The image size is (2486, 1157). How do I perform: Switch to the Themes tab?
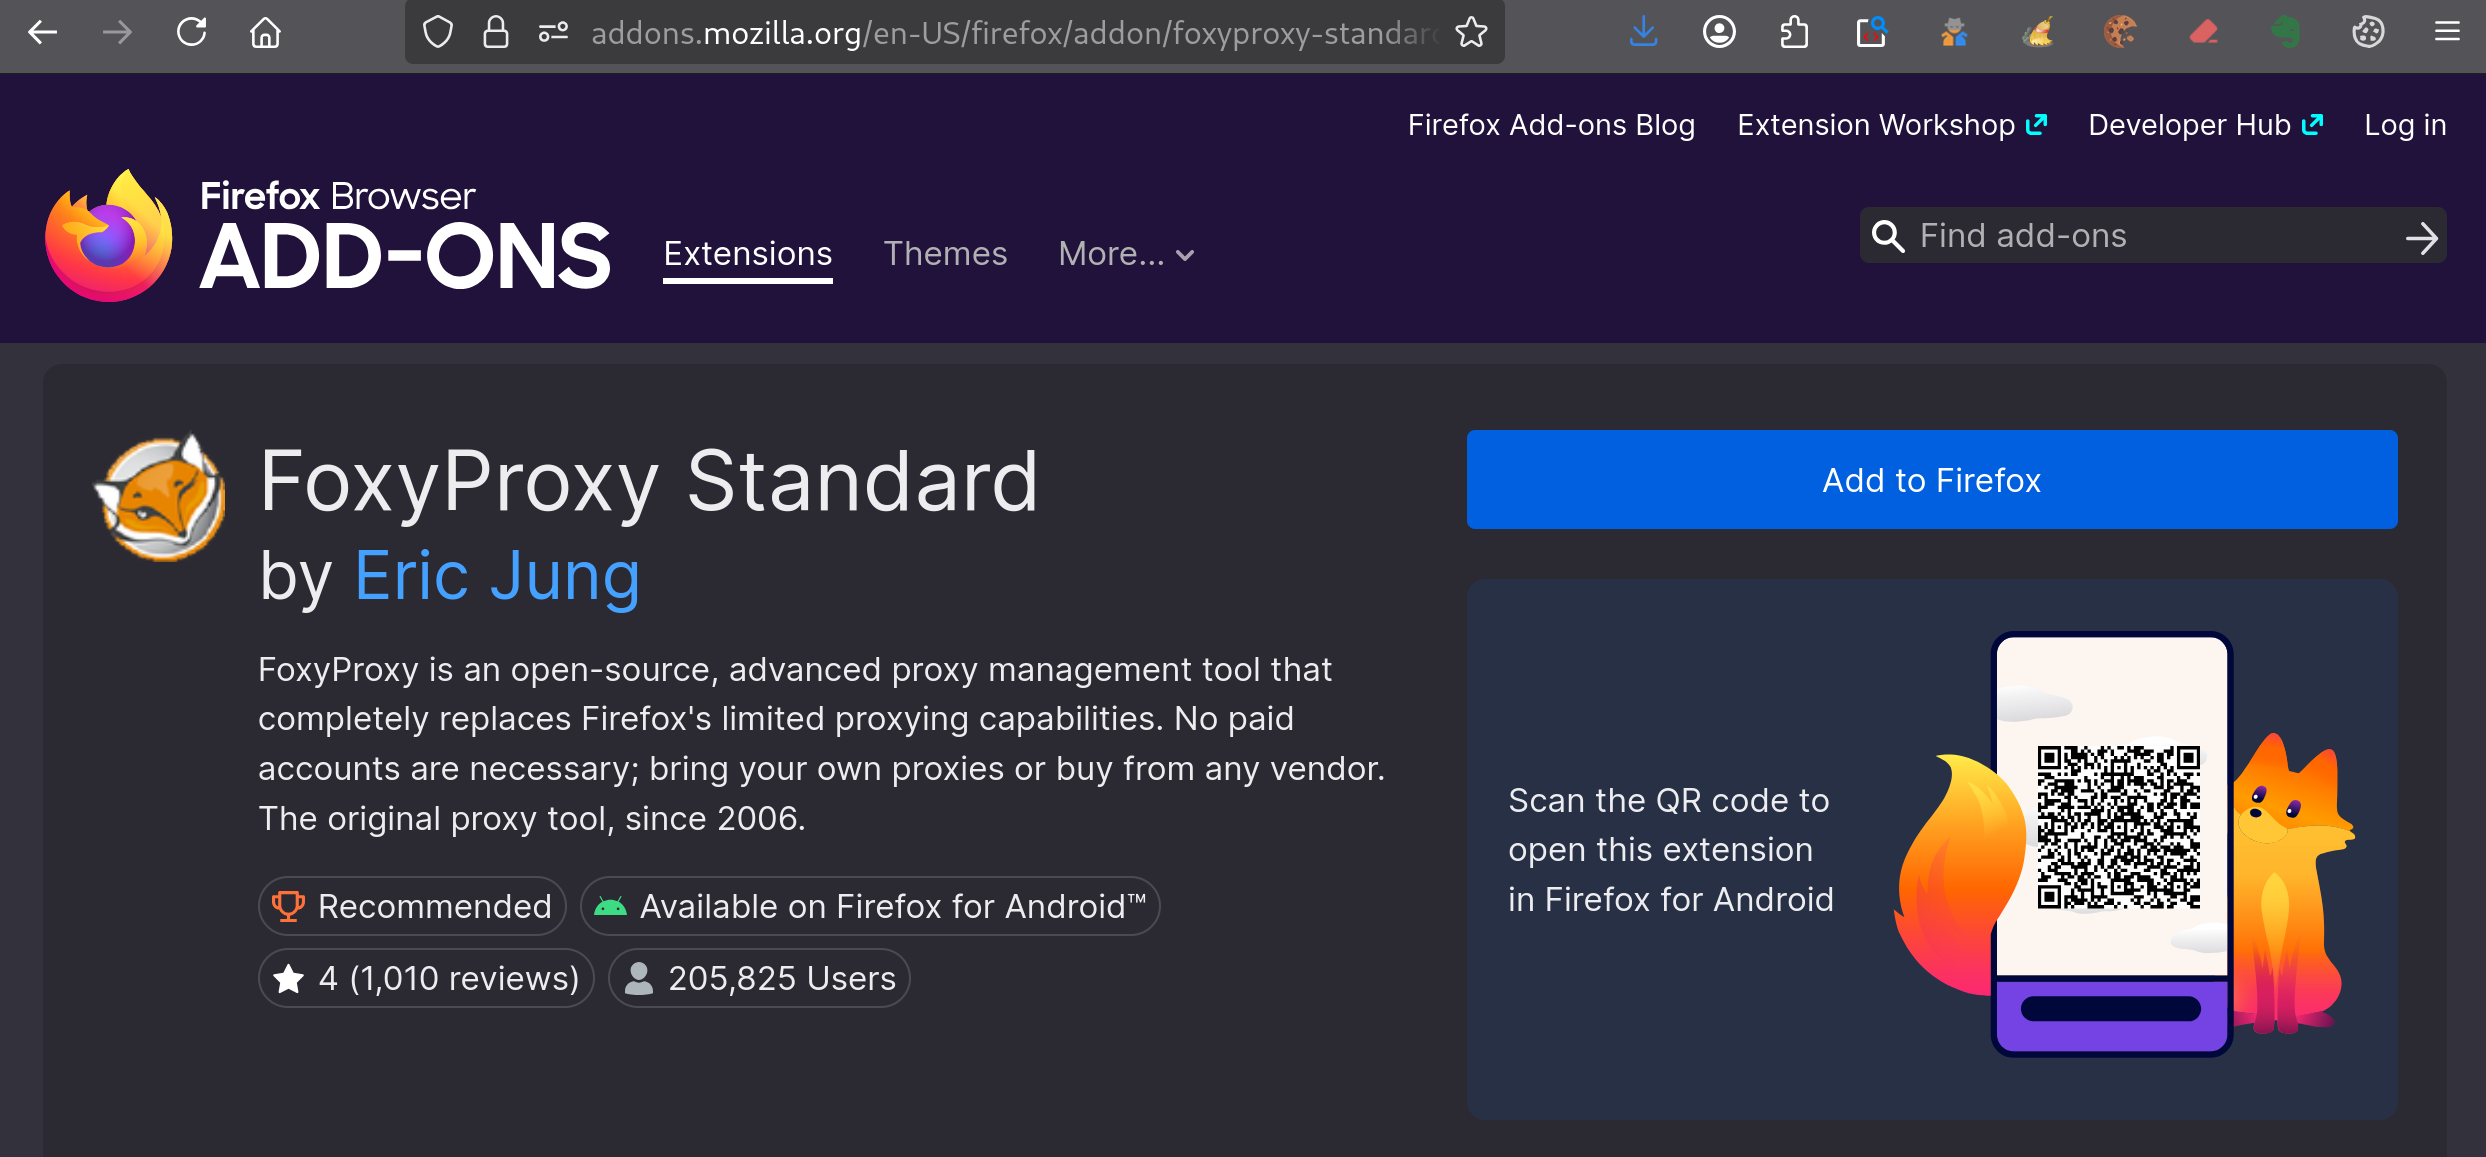tap(945, 254)
